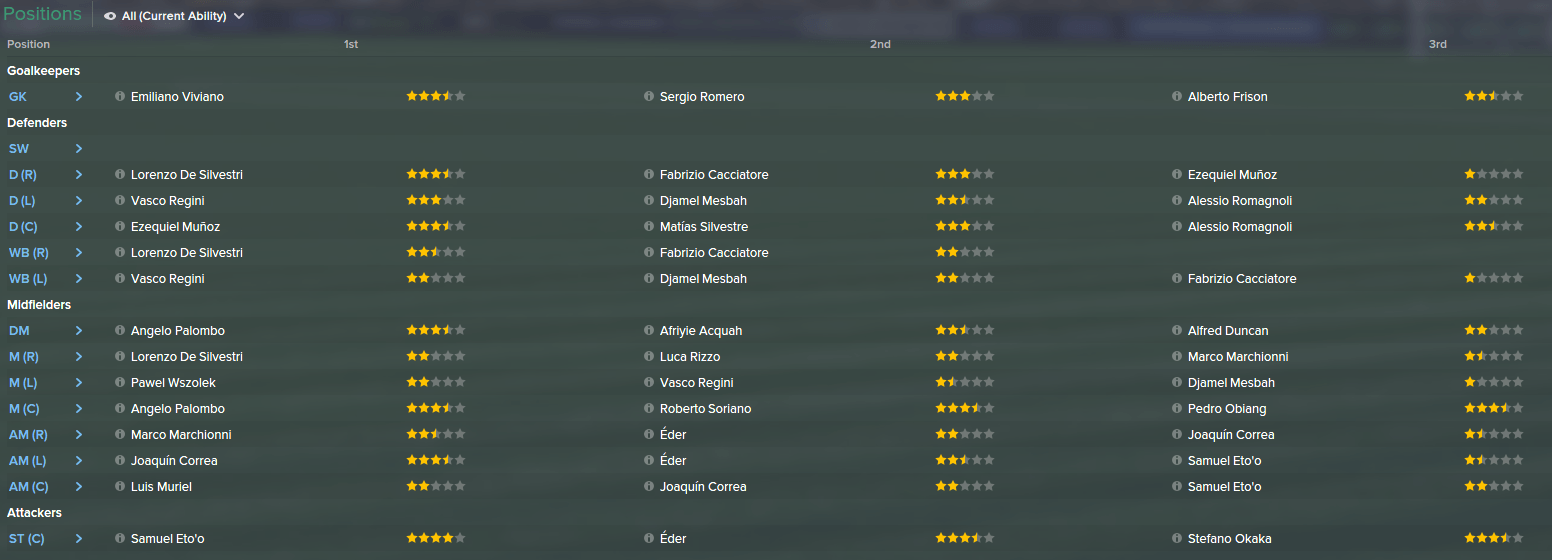
Task: Click info icon next to Stefano Okaka
Action: (1177, 539)
